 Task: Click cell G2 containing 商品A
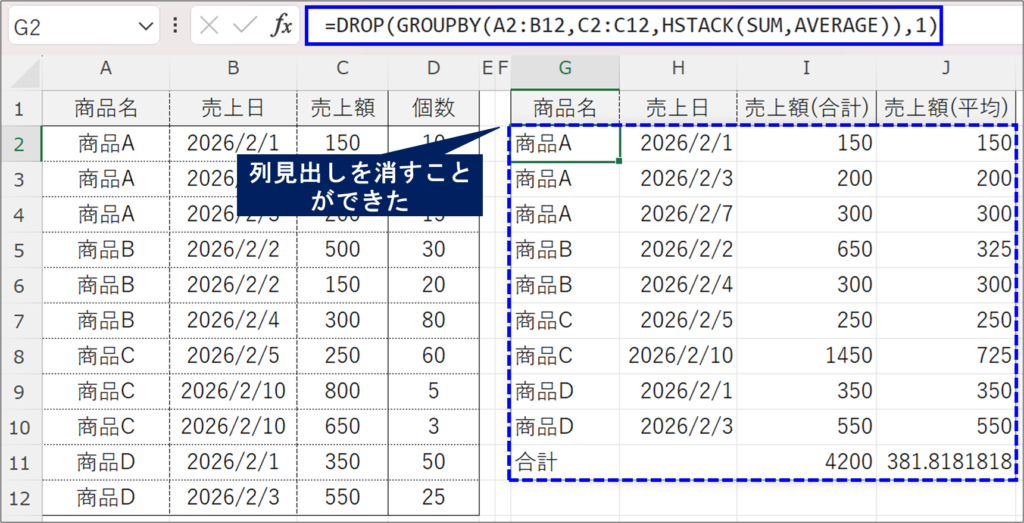(x=565, y=144)
